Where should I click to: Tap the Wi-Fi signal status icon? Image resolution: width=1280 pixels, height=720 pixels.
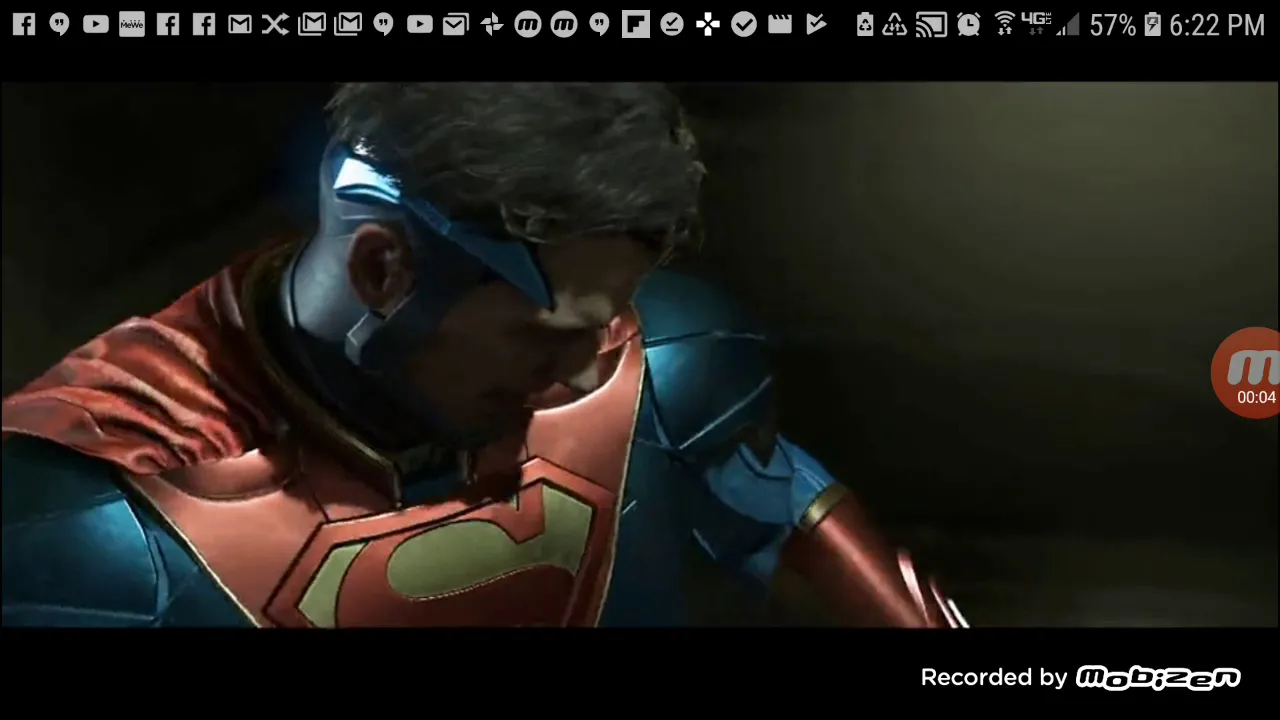click(x=1005, y=24)
